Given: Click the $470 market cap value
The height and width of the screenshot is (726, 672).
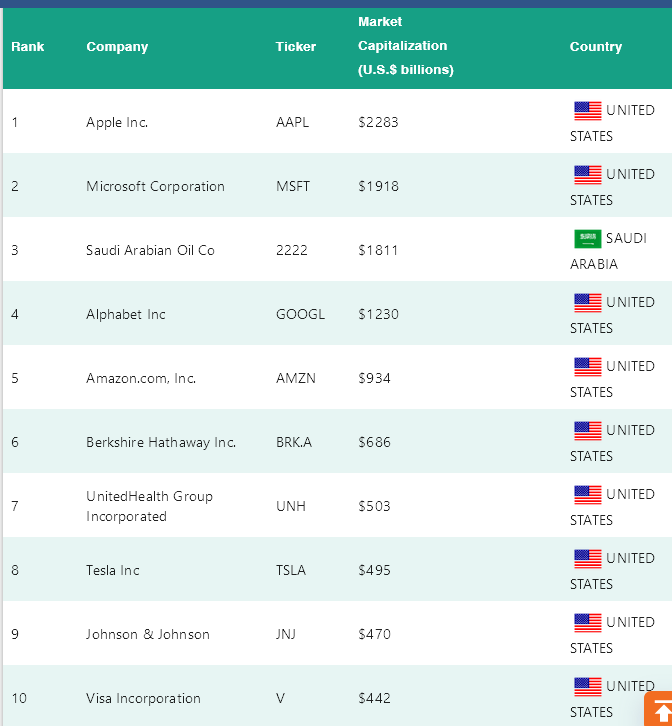Looking at the screenshot, I should 374,634.
